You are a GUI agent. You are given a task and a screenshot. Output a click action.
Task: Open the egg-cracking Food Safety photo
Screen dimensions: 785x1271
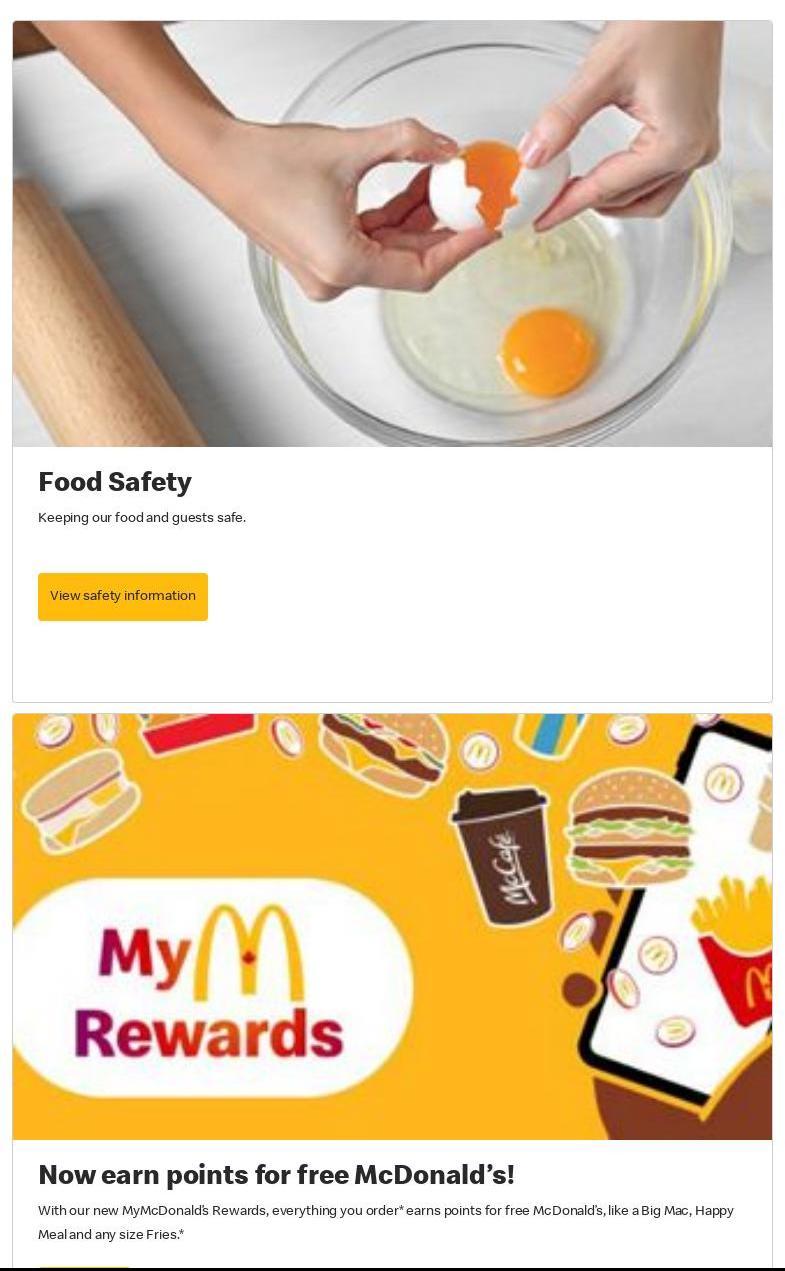(x=392, y=233)
